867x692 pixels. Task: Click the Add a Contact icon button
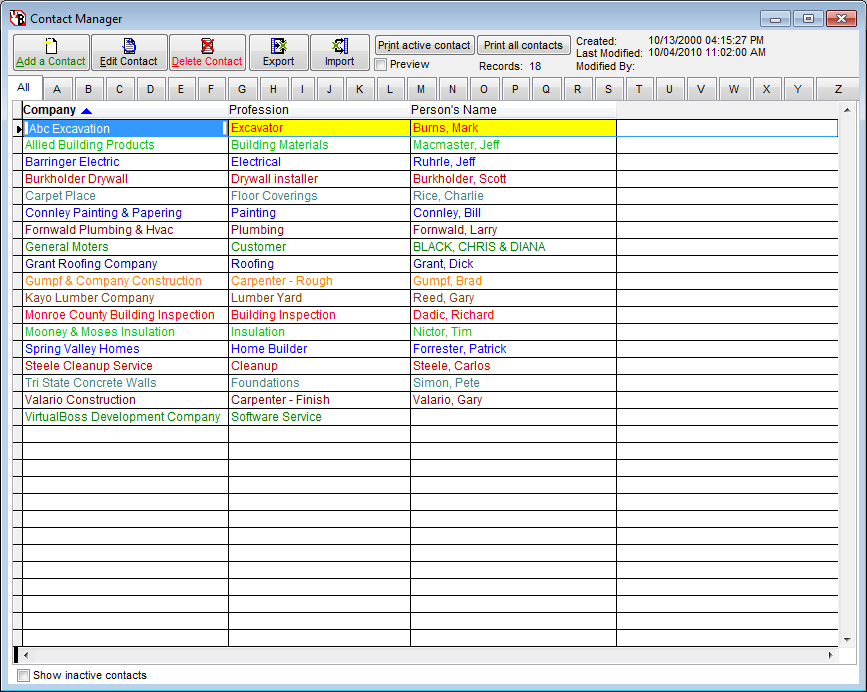point(51,52)
